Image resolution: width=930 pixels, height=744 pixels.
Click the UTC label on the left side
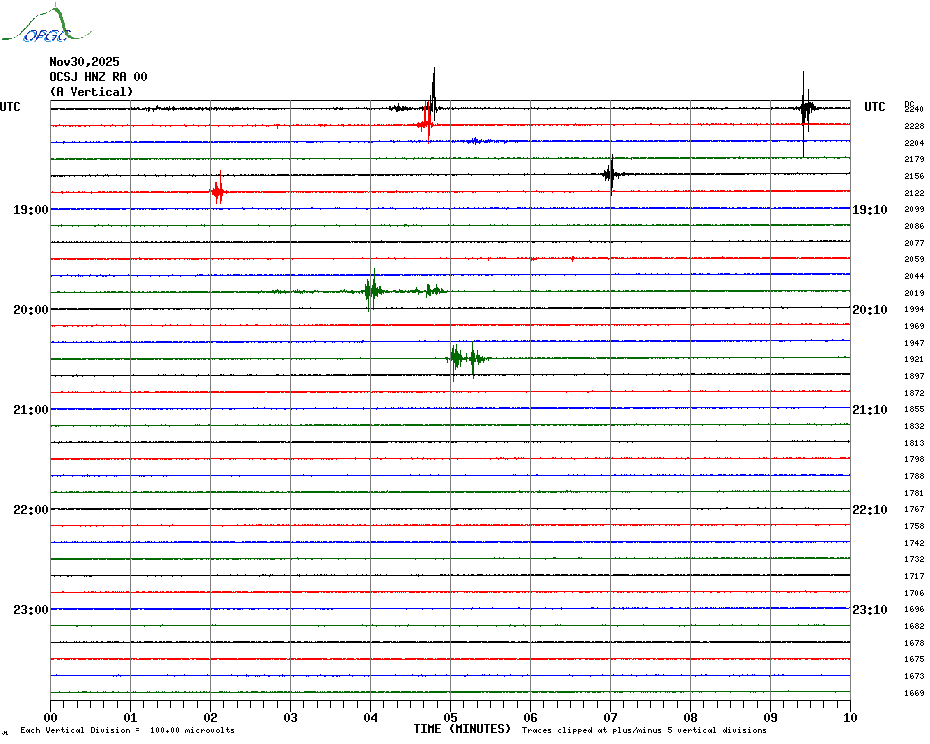[x=10, y=107]
